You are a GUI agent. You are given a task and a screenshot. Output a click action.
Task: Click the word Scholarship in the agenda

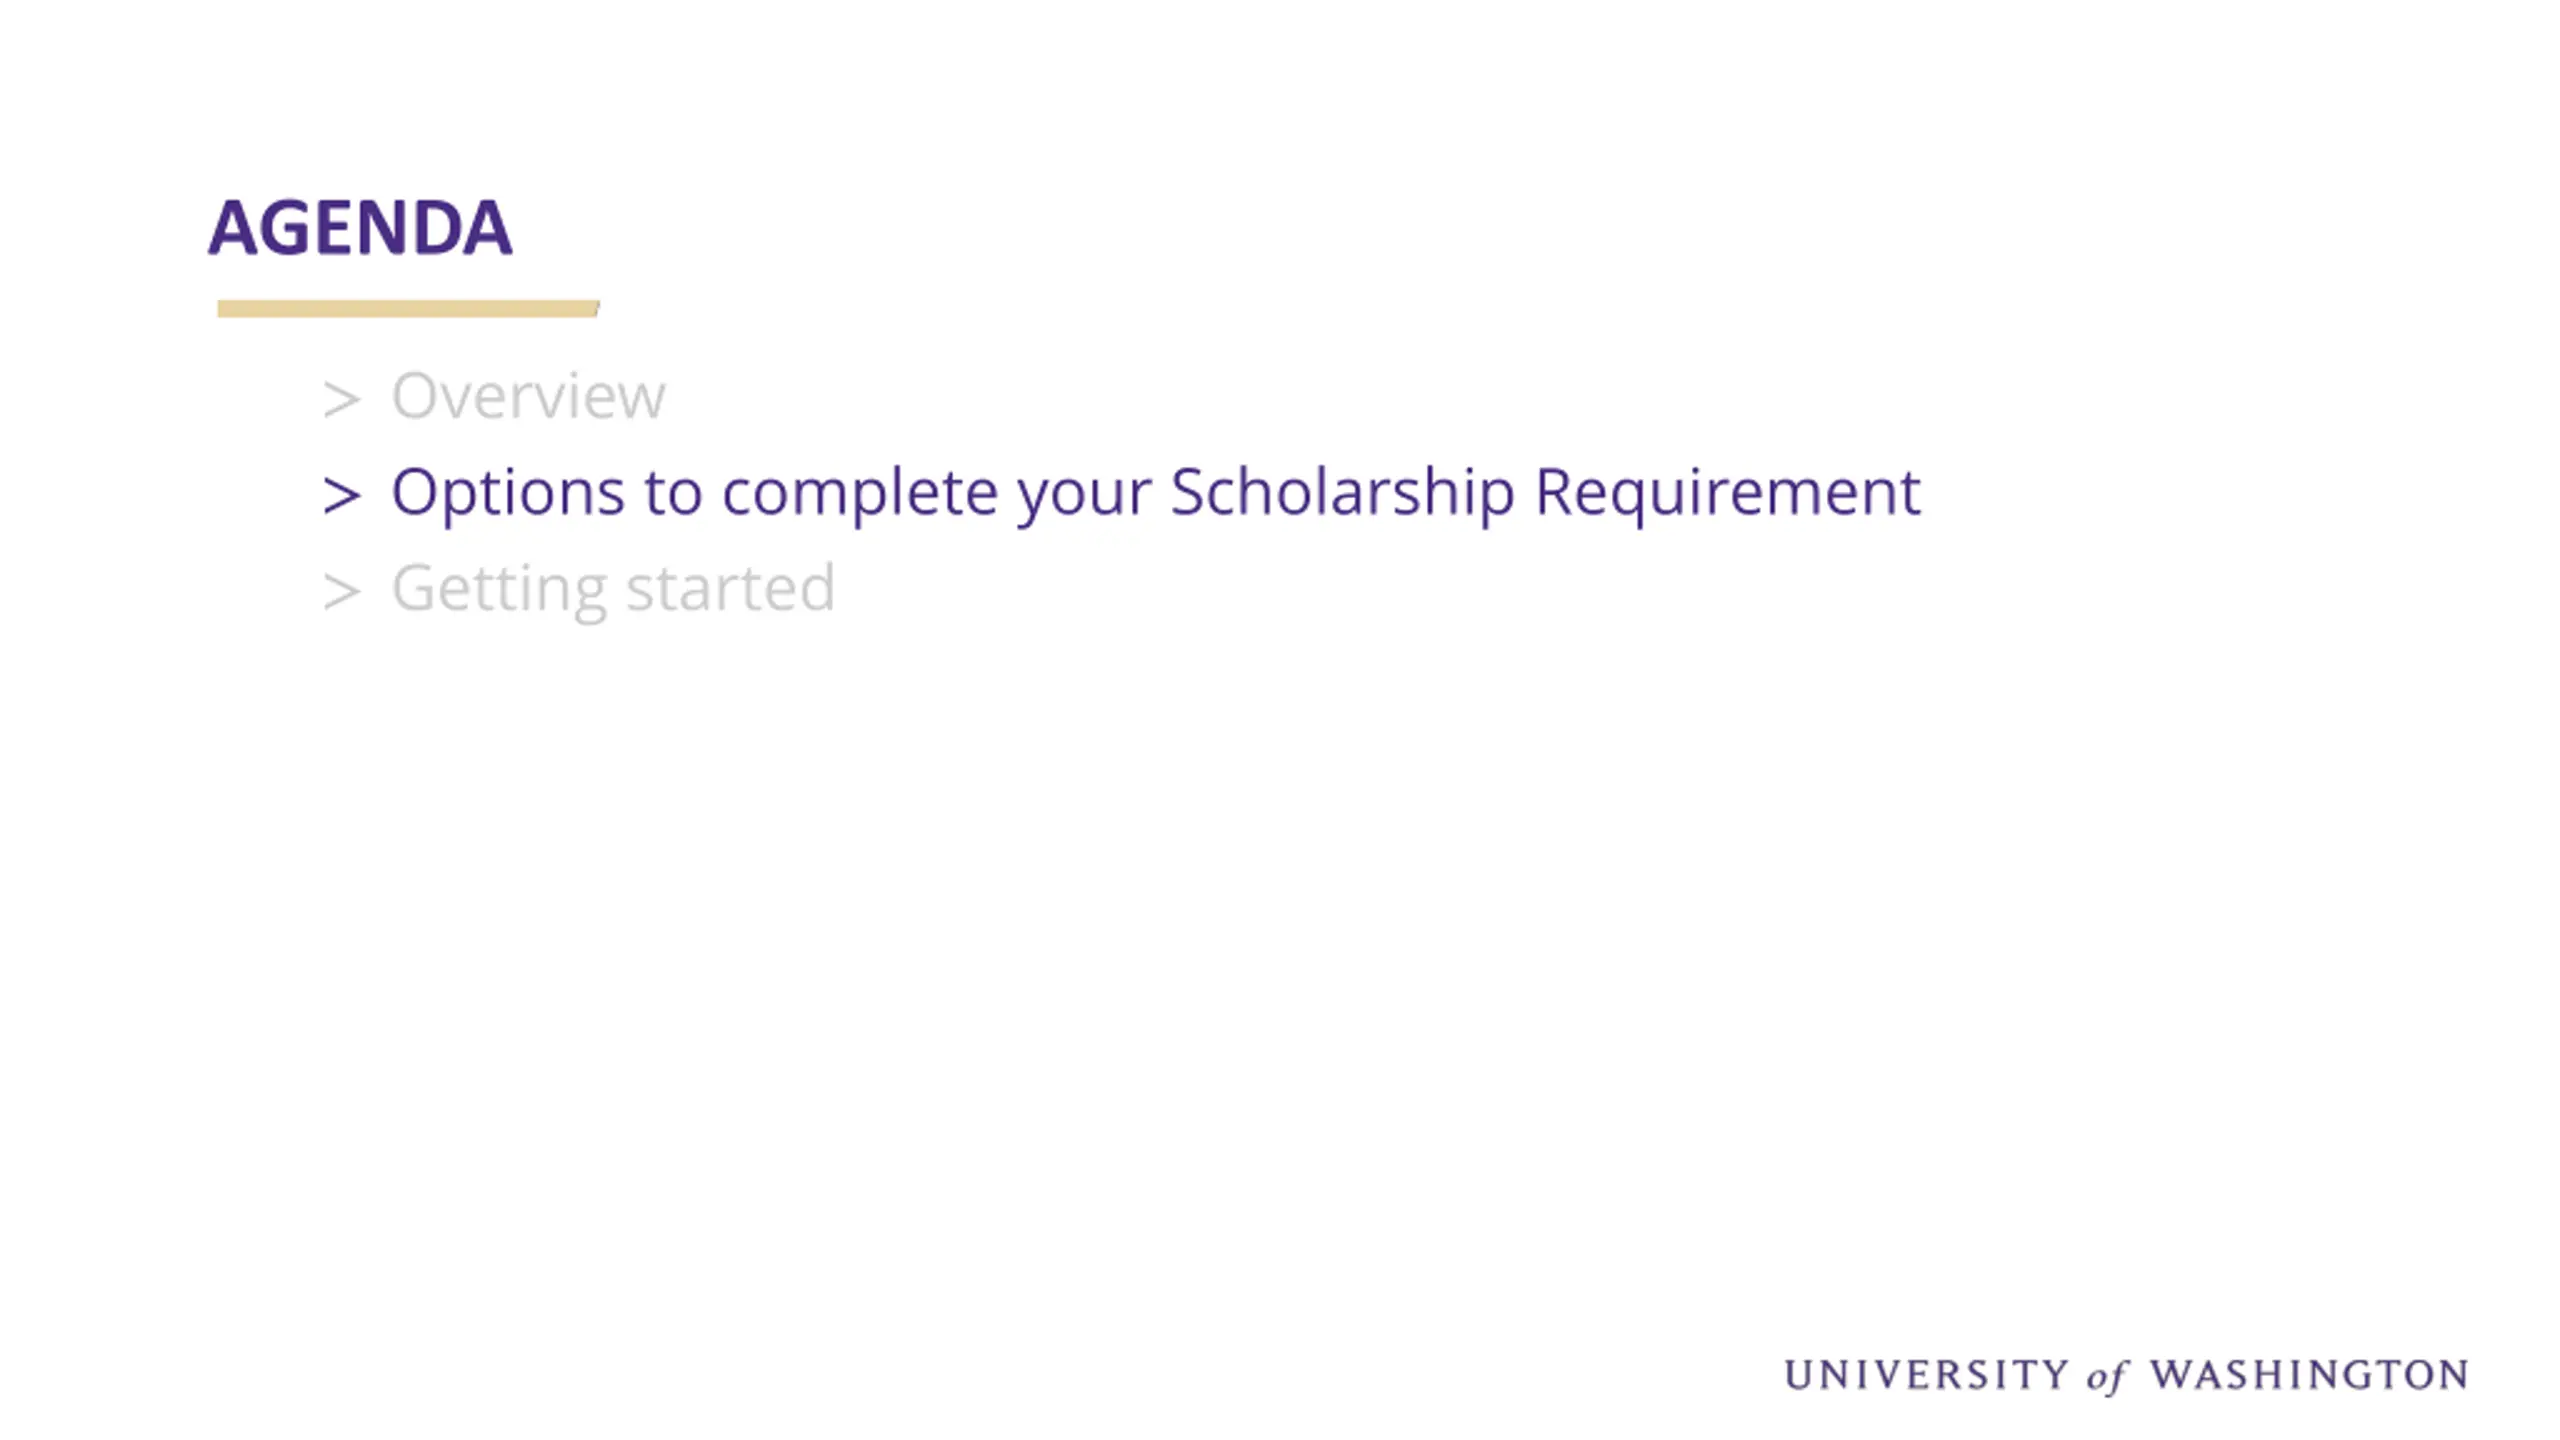pos(1342,493)
